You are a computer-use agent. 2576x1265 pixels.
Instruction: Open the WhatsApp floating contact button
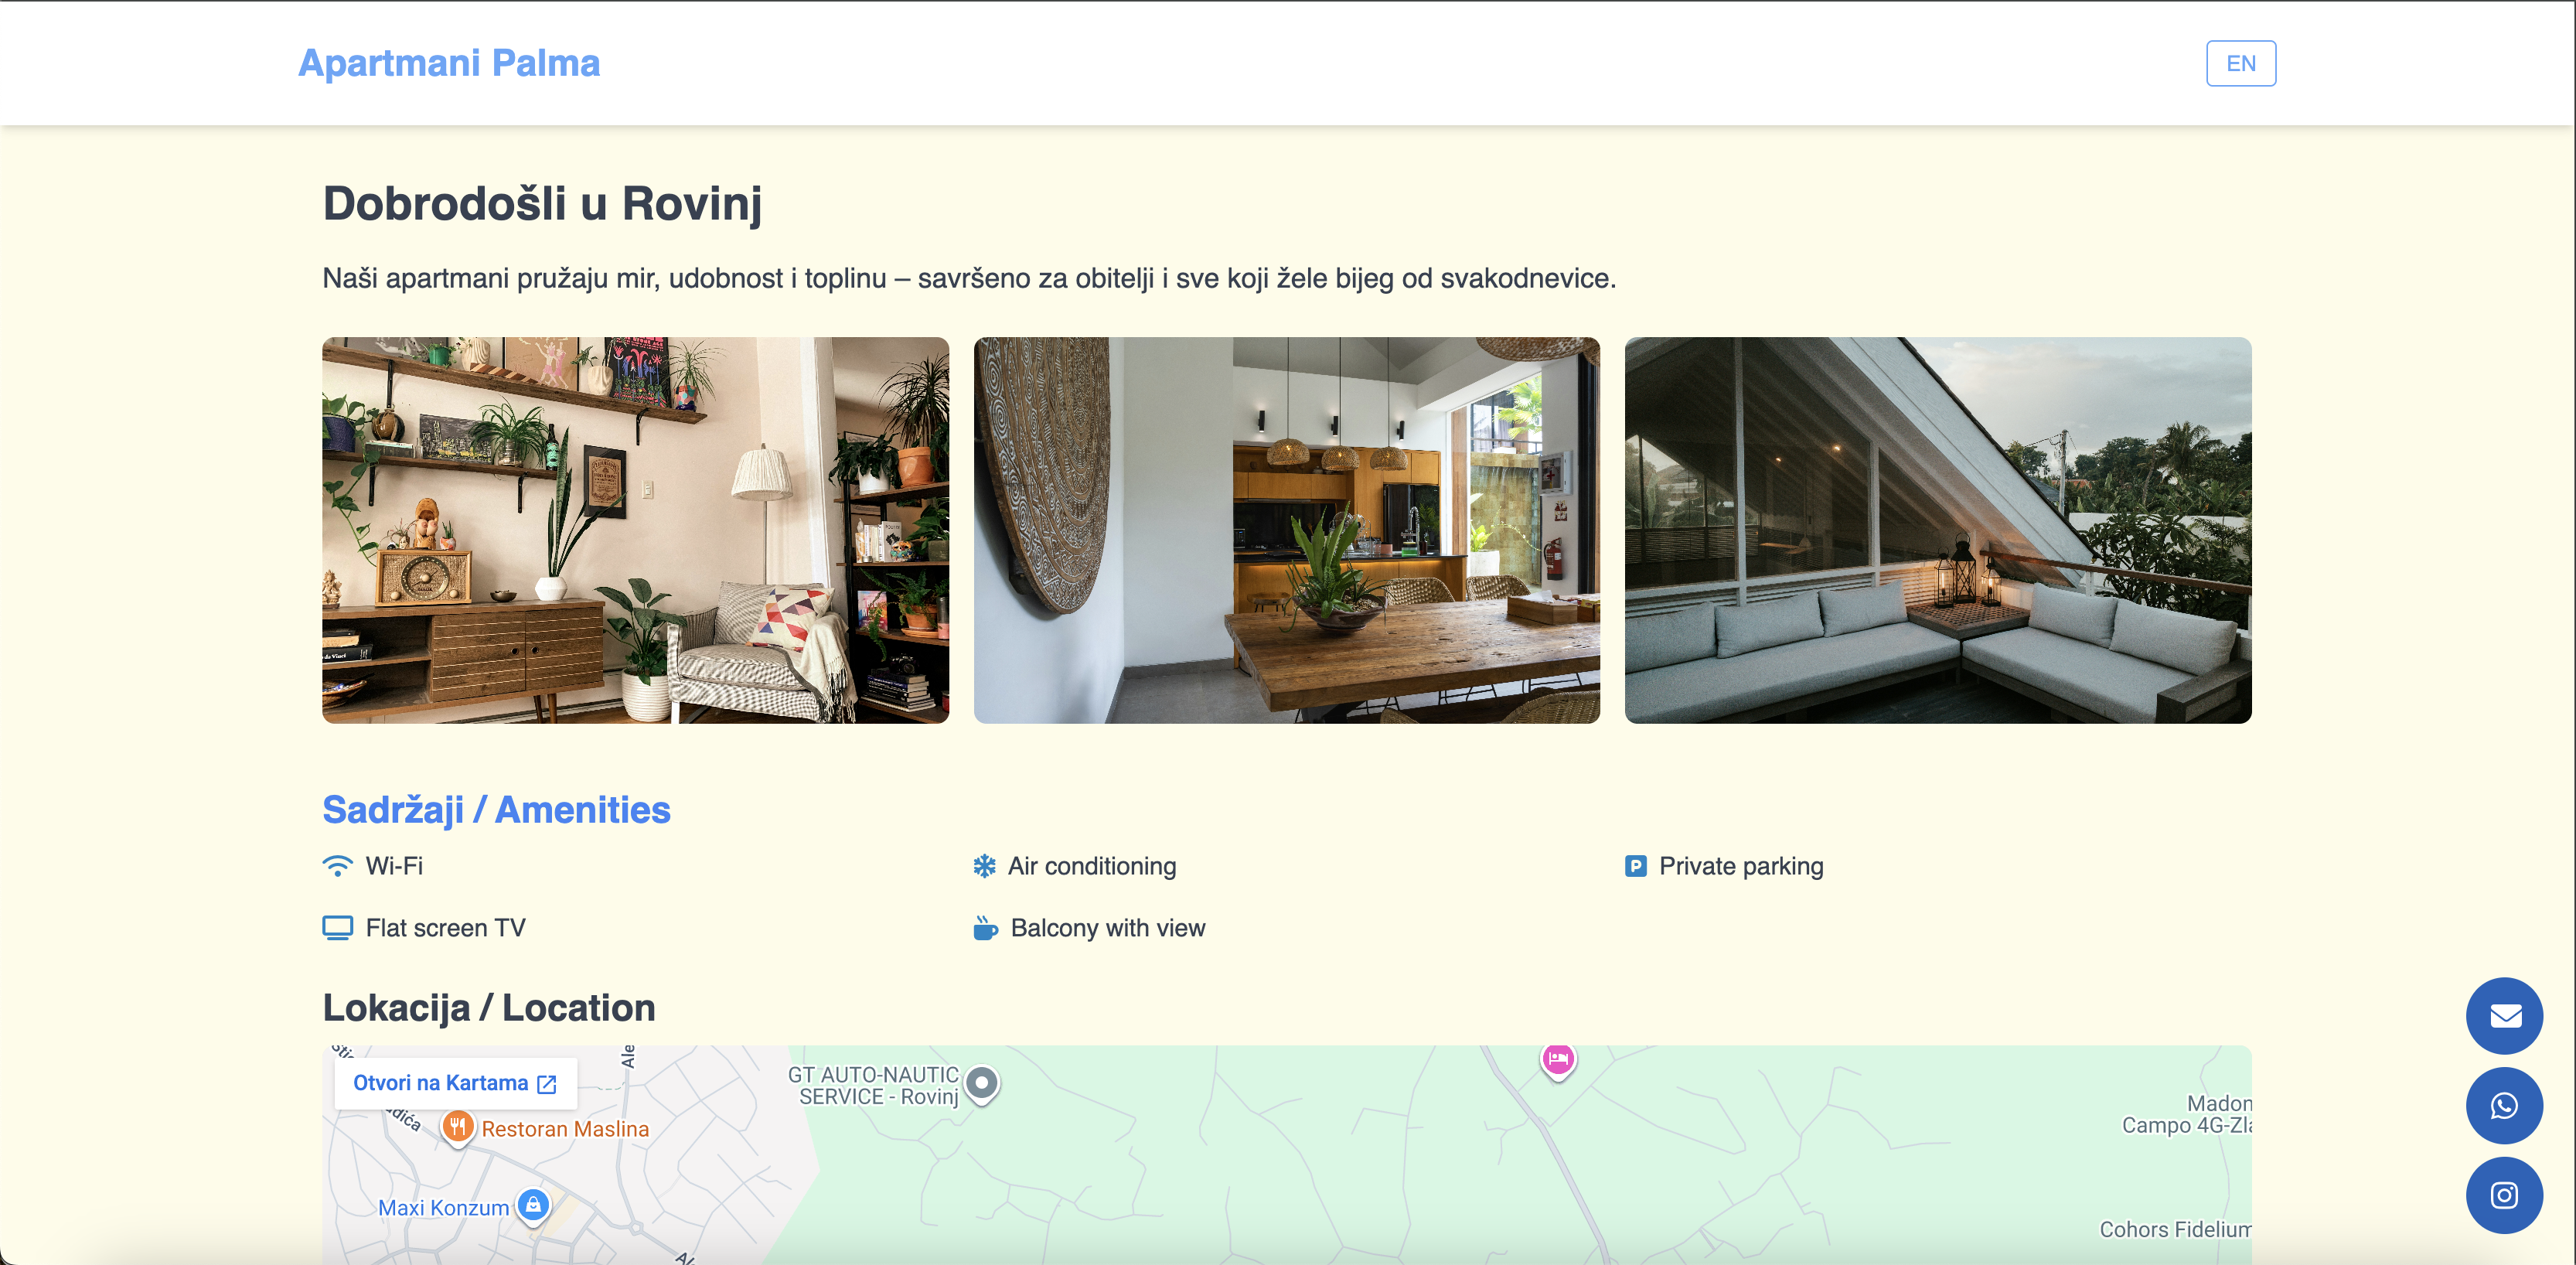2503,1106
